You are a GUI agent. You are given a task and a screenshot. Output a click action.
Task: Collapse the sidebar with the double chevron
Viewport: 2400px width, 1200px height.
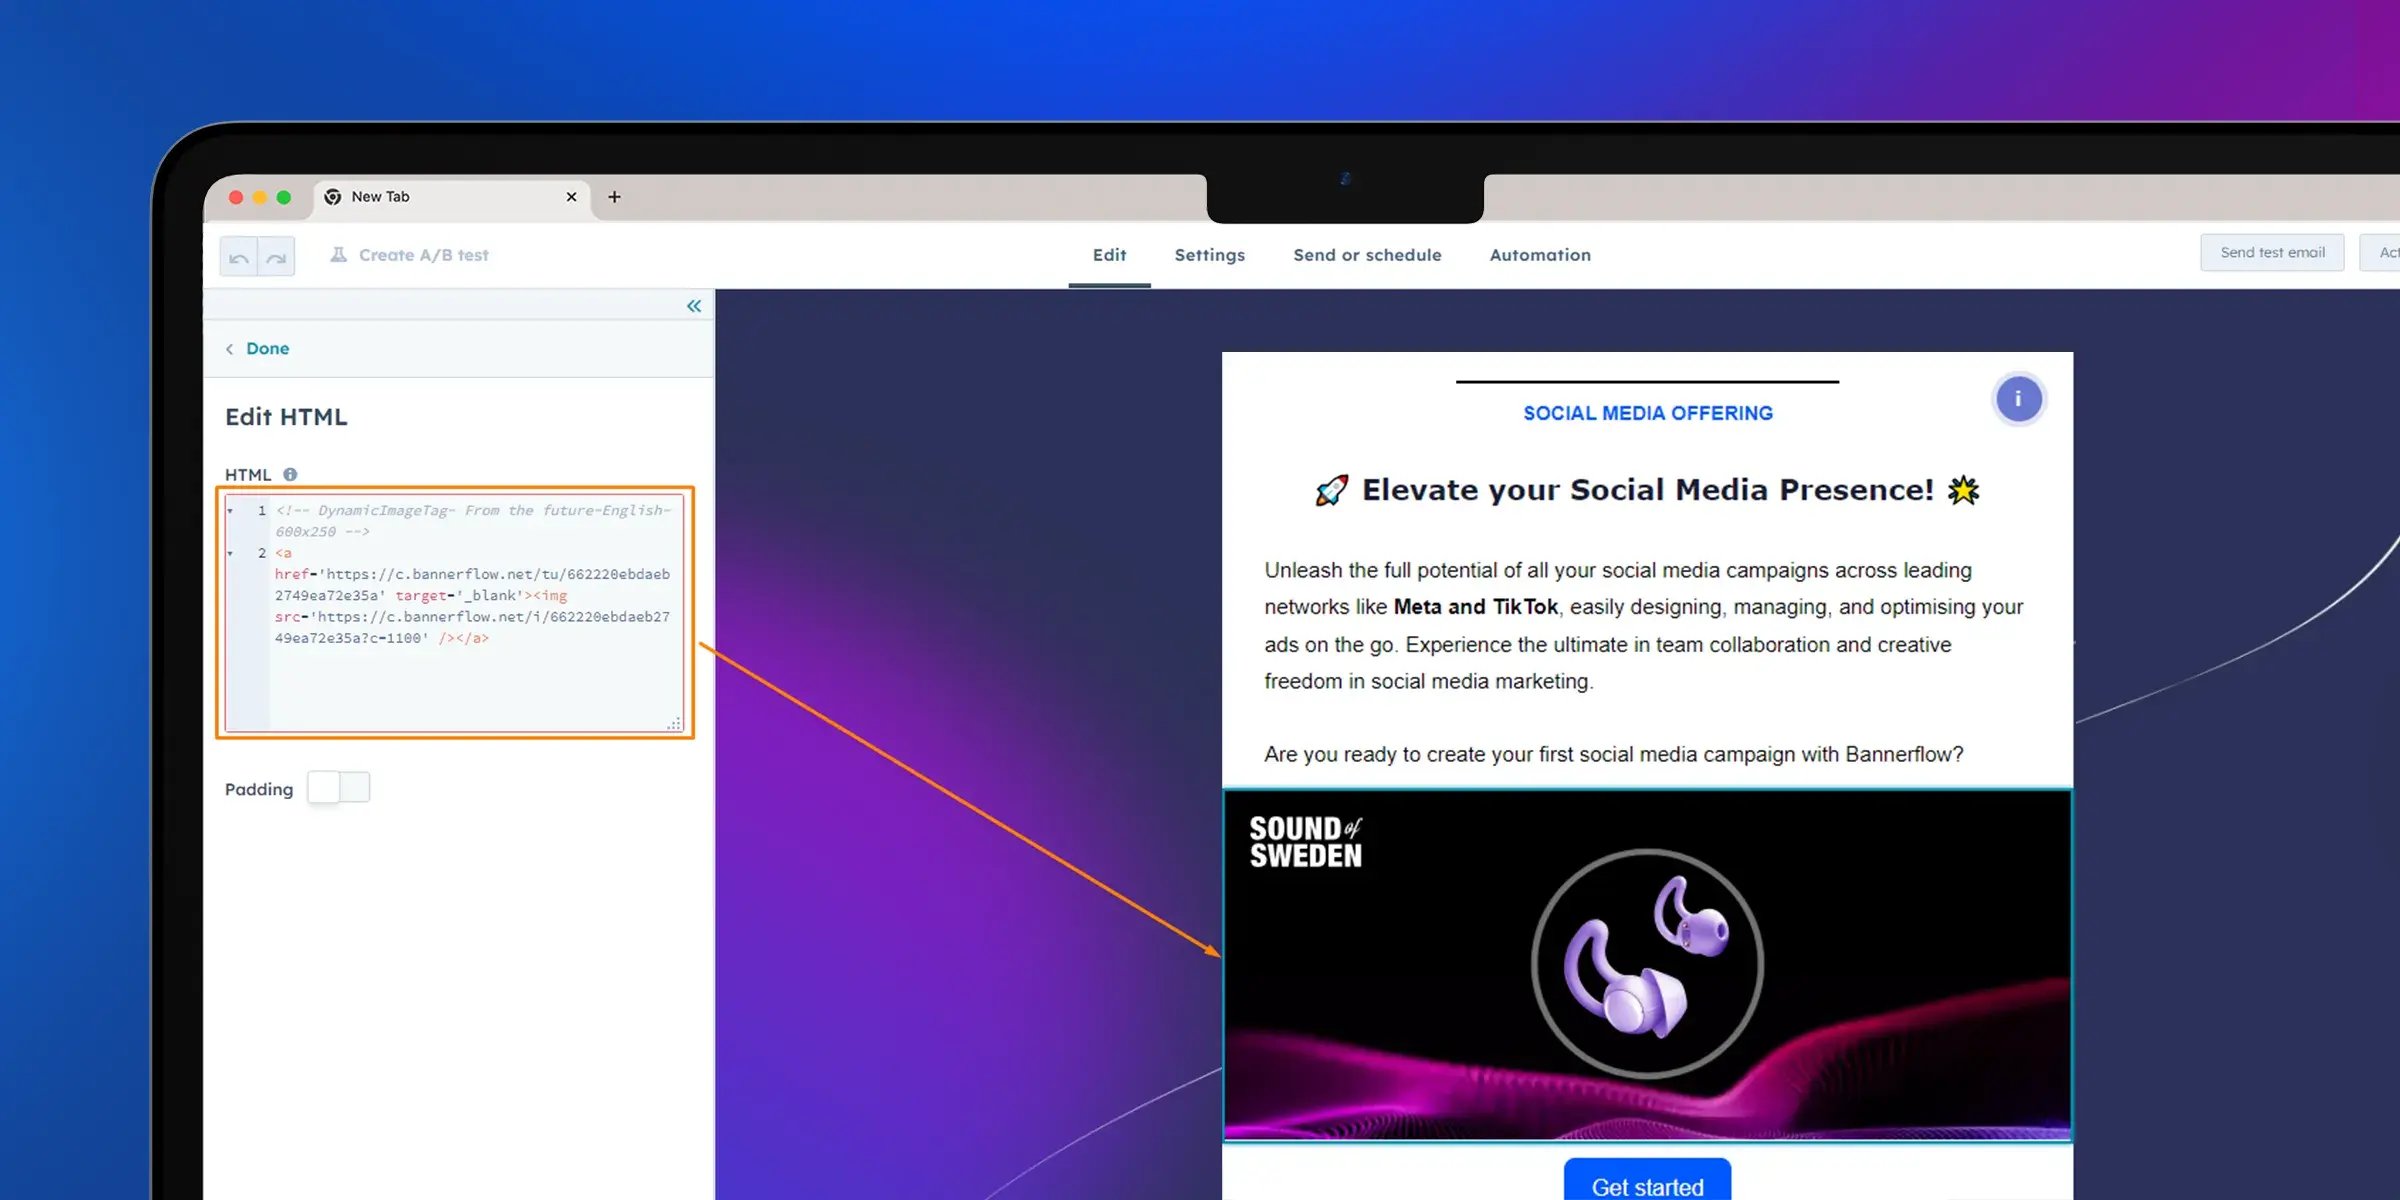(694, 306)
